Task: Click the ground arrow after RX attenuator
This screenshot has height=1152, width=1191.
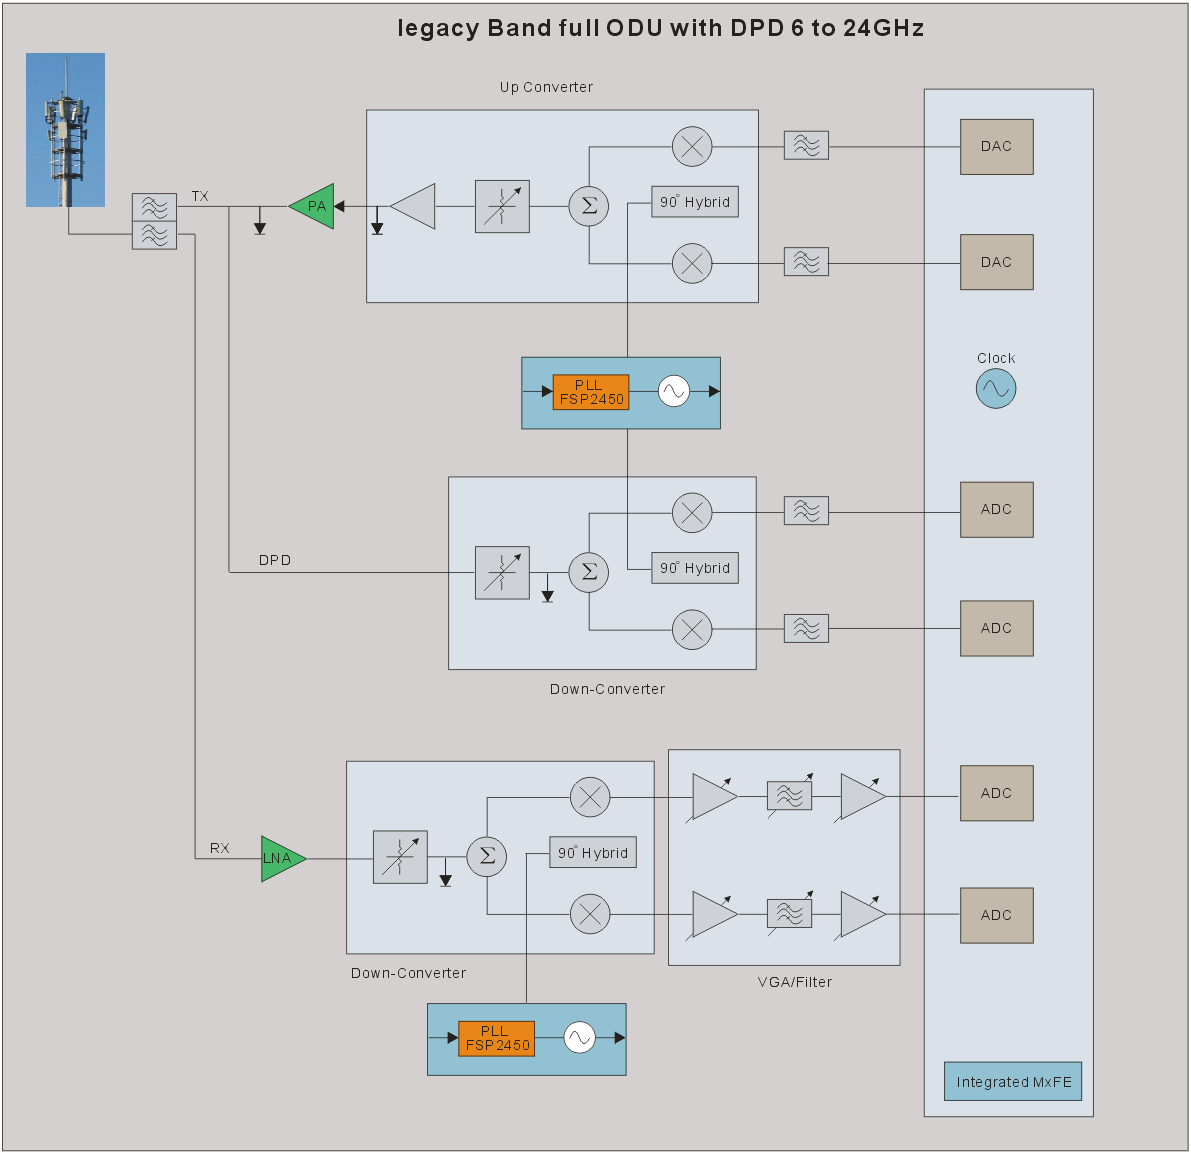Action: point(446,872)
